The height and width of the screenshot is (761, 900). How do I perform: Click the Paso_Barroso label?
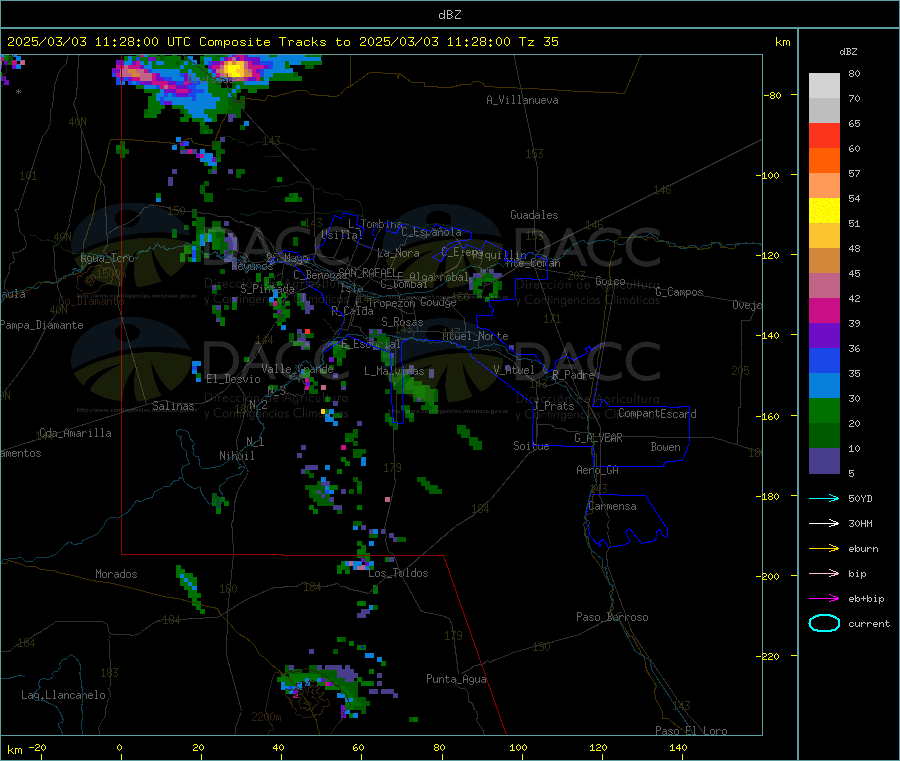point(612,618)
